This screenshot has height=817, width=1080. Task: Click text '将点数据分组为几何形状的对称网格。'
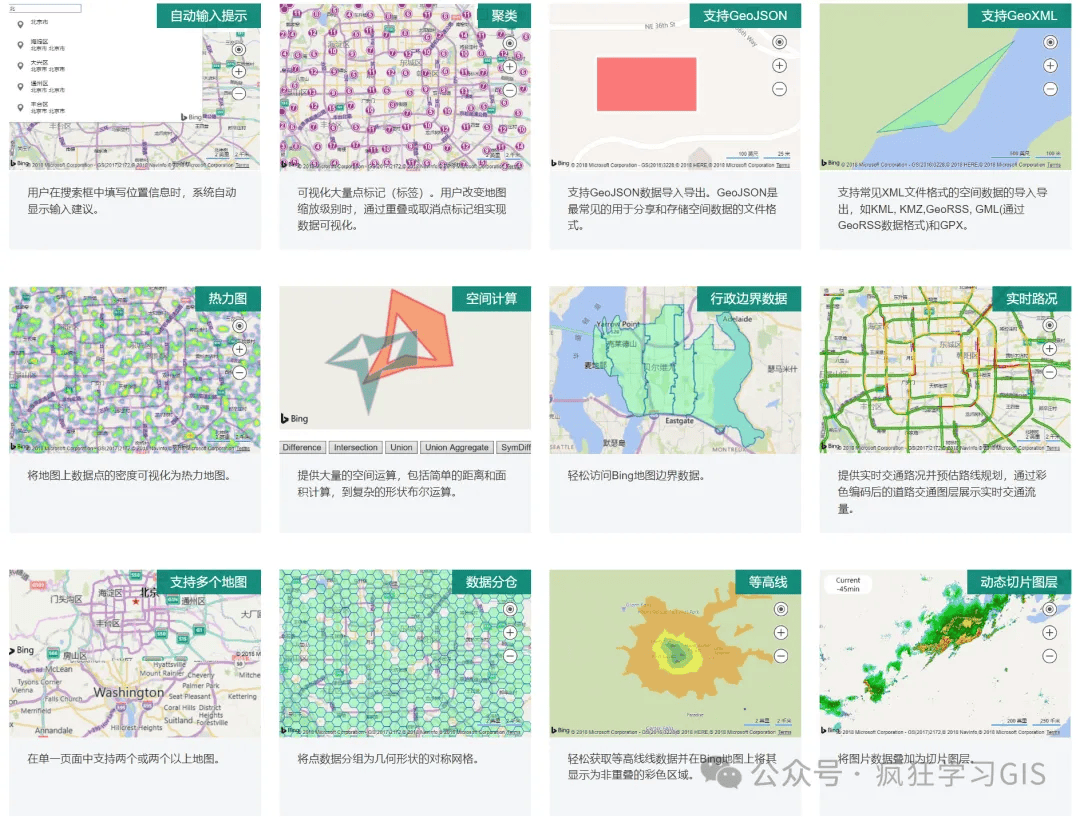[388, 758]
